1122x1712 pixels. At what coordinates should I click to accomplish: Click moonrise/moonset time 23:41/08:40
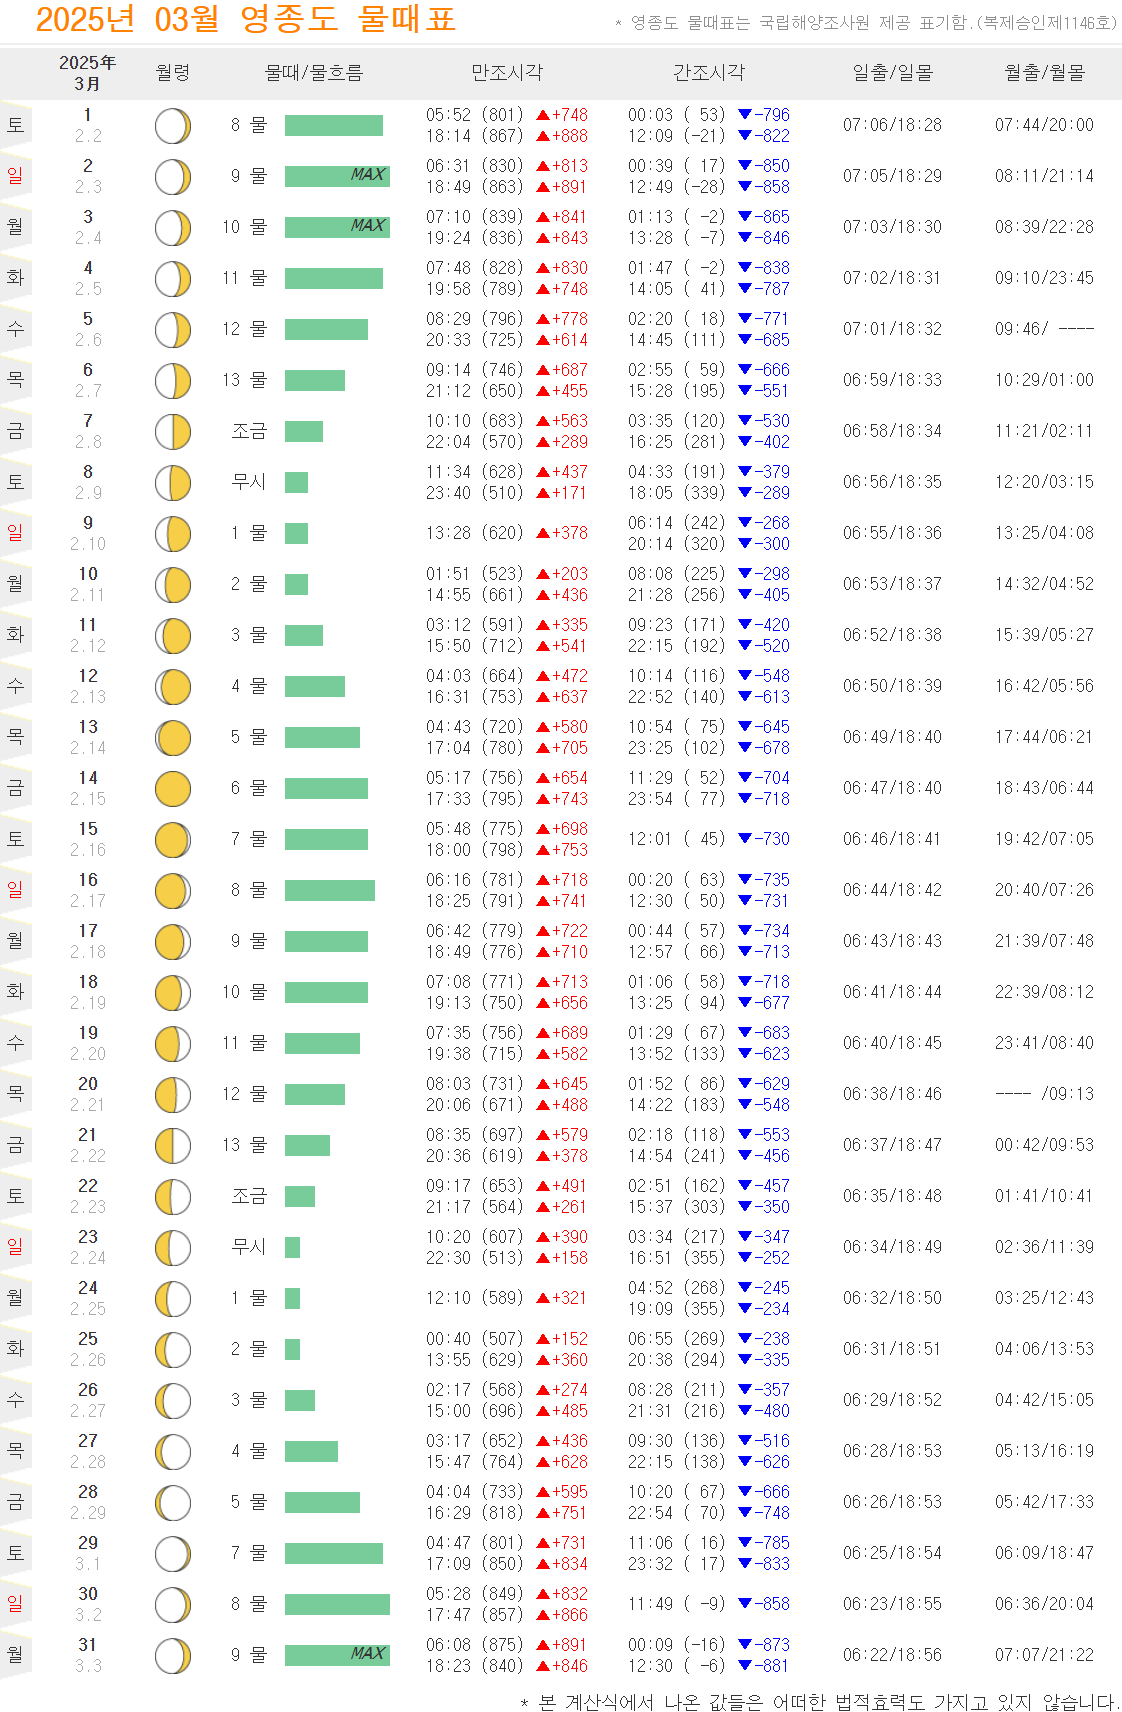1044,1044
